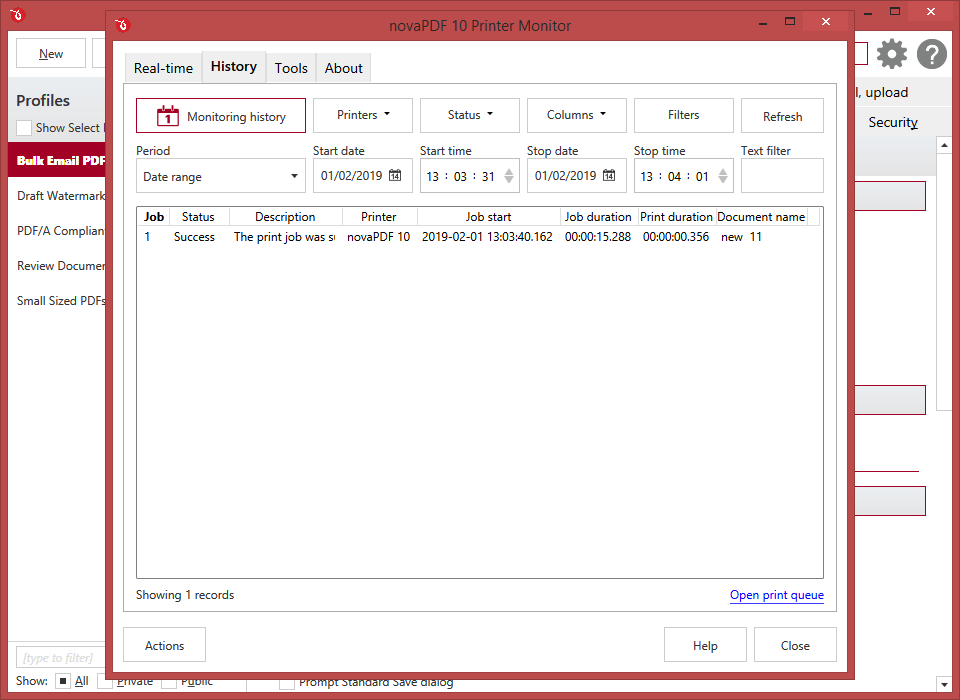960x700 pixels.
Task: Click document name 'new 11'
Action: pos(741,236)
